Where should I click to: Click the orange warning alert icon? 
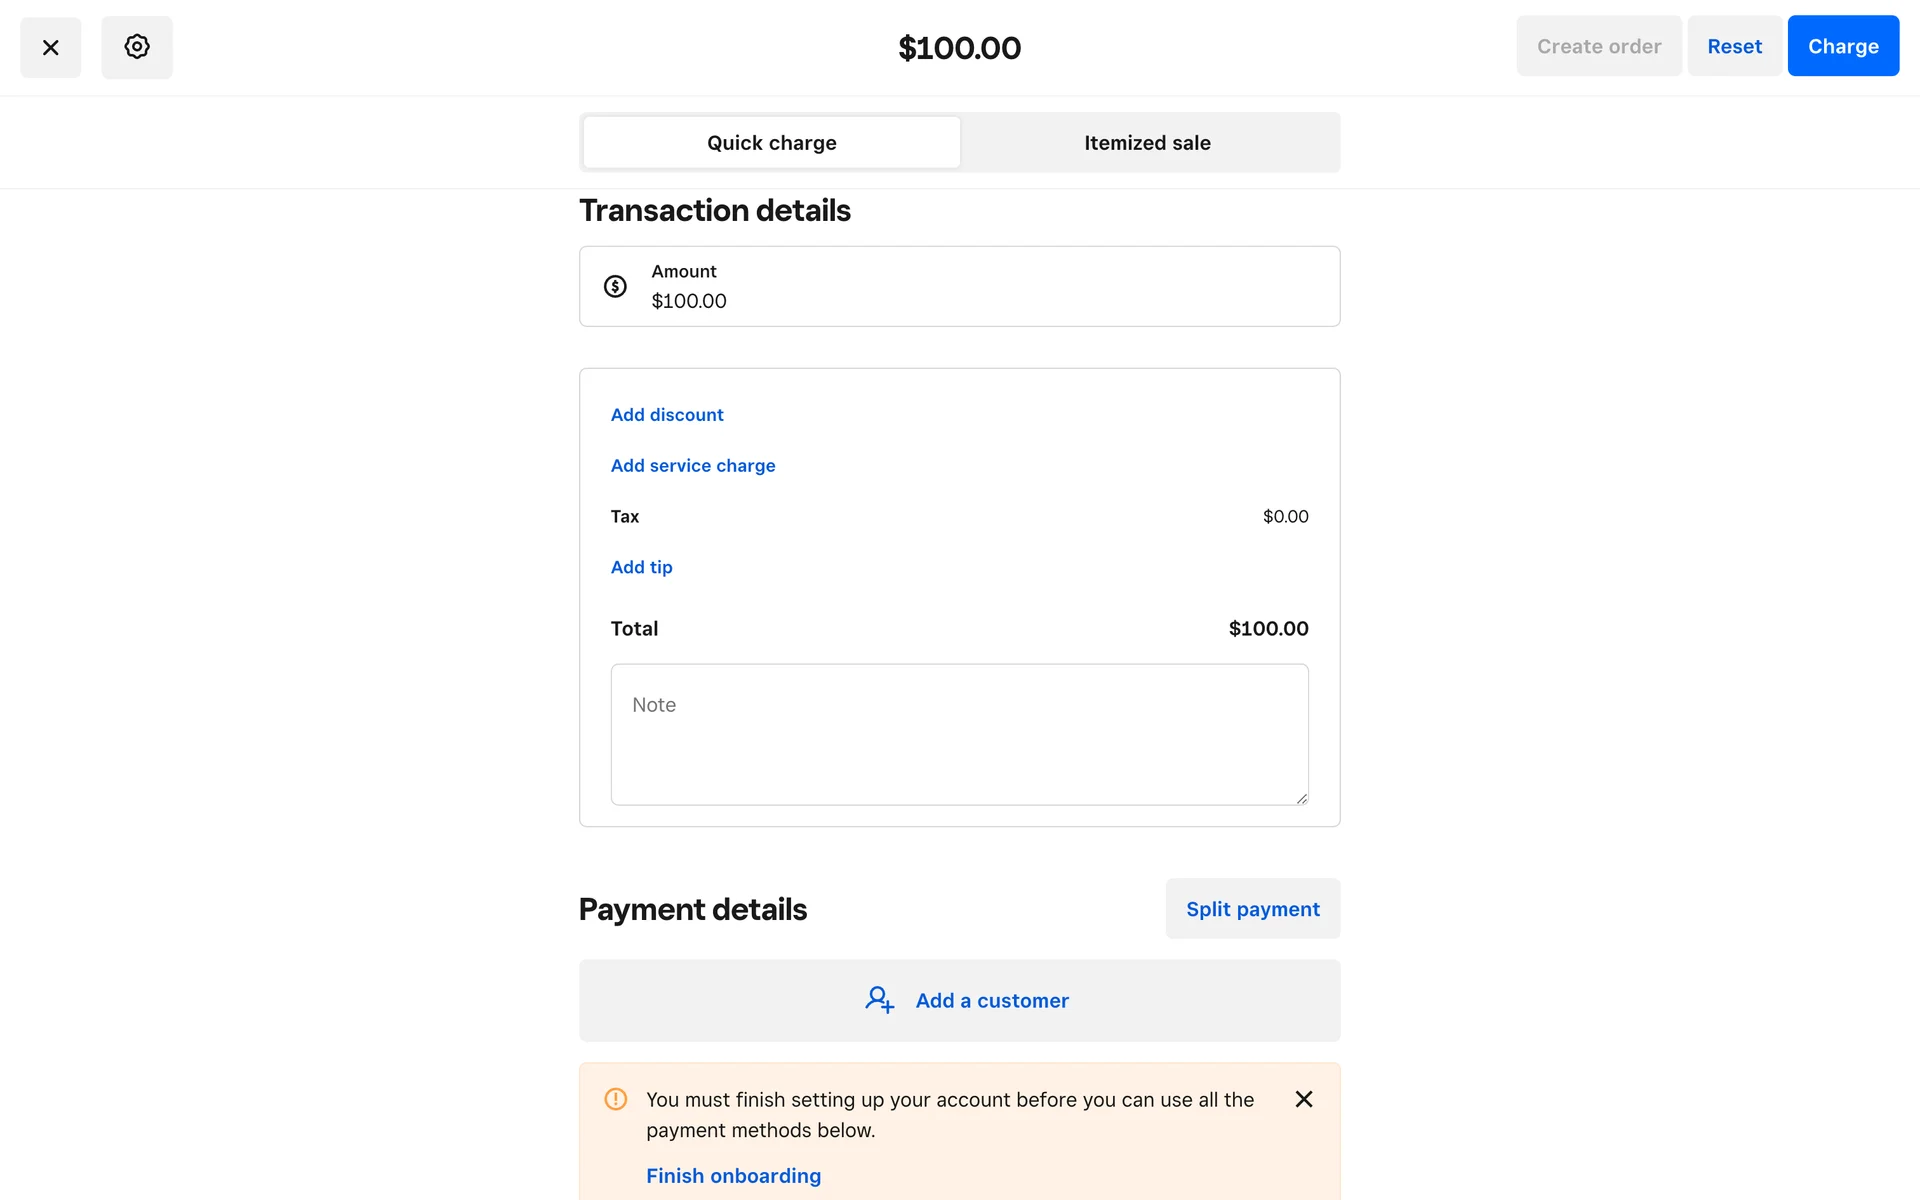tap(616, 1099)
